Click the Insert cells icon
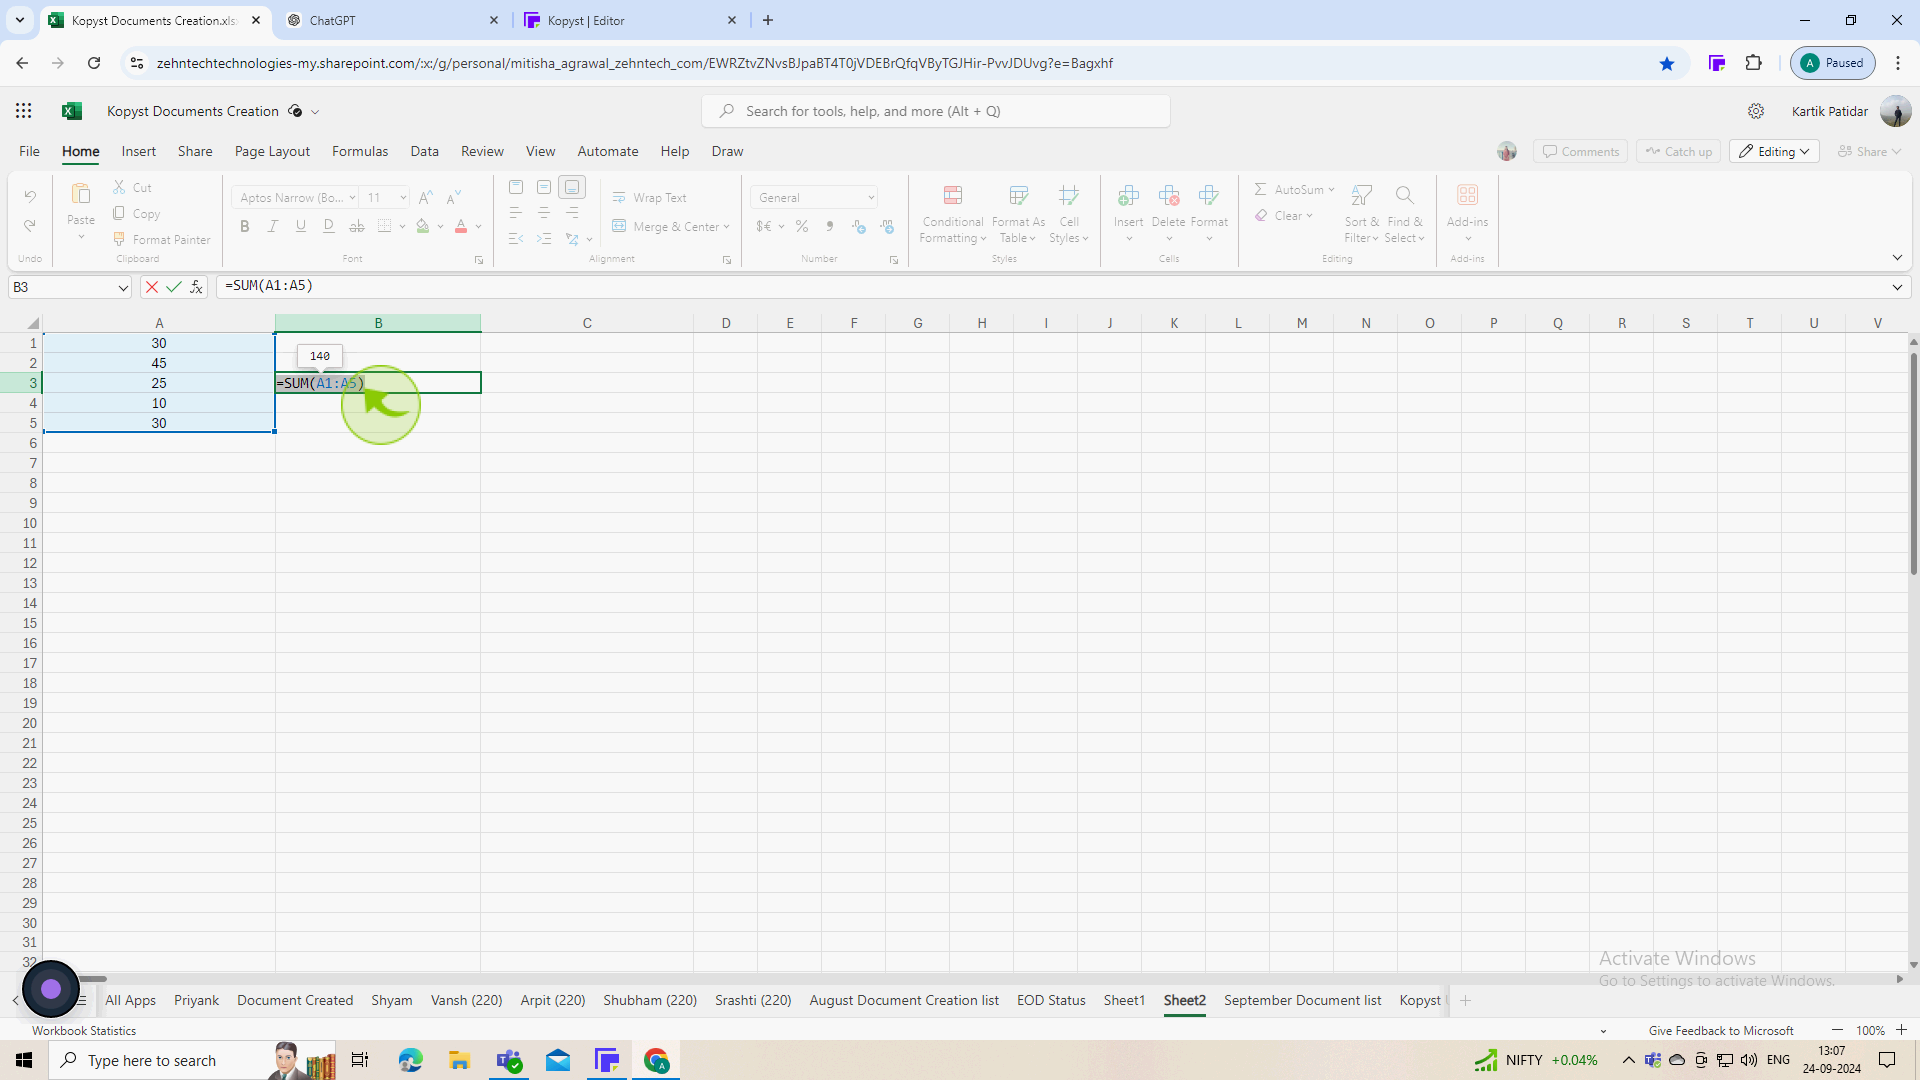 point(1129,196)
